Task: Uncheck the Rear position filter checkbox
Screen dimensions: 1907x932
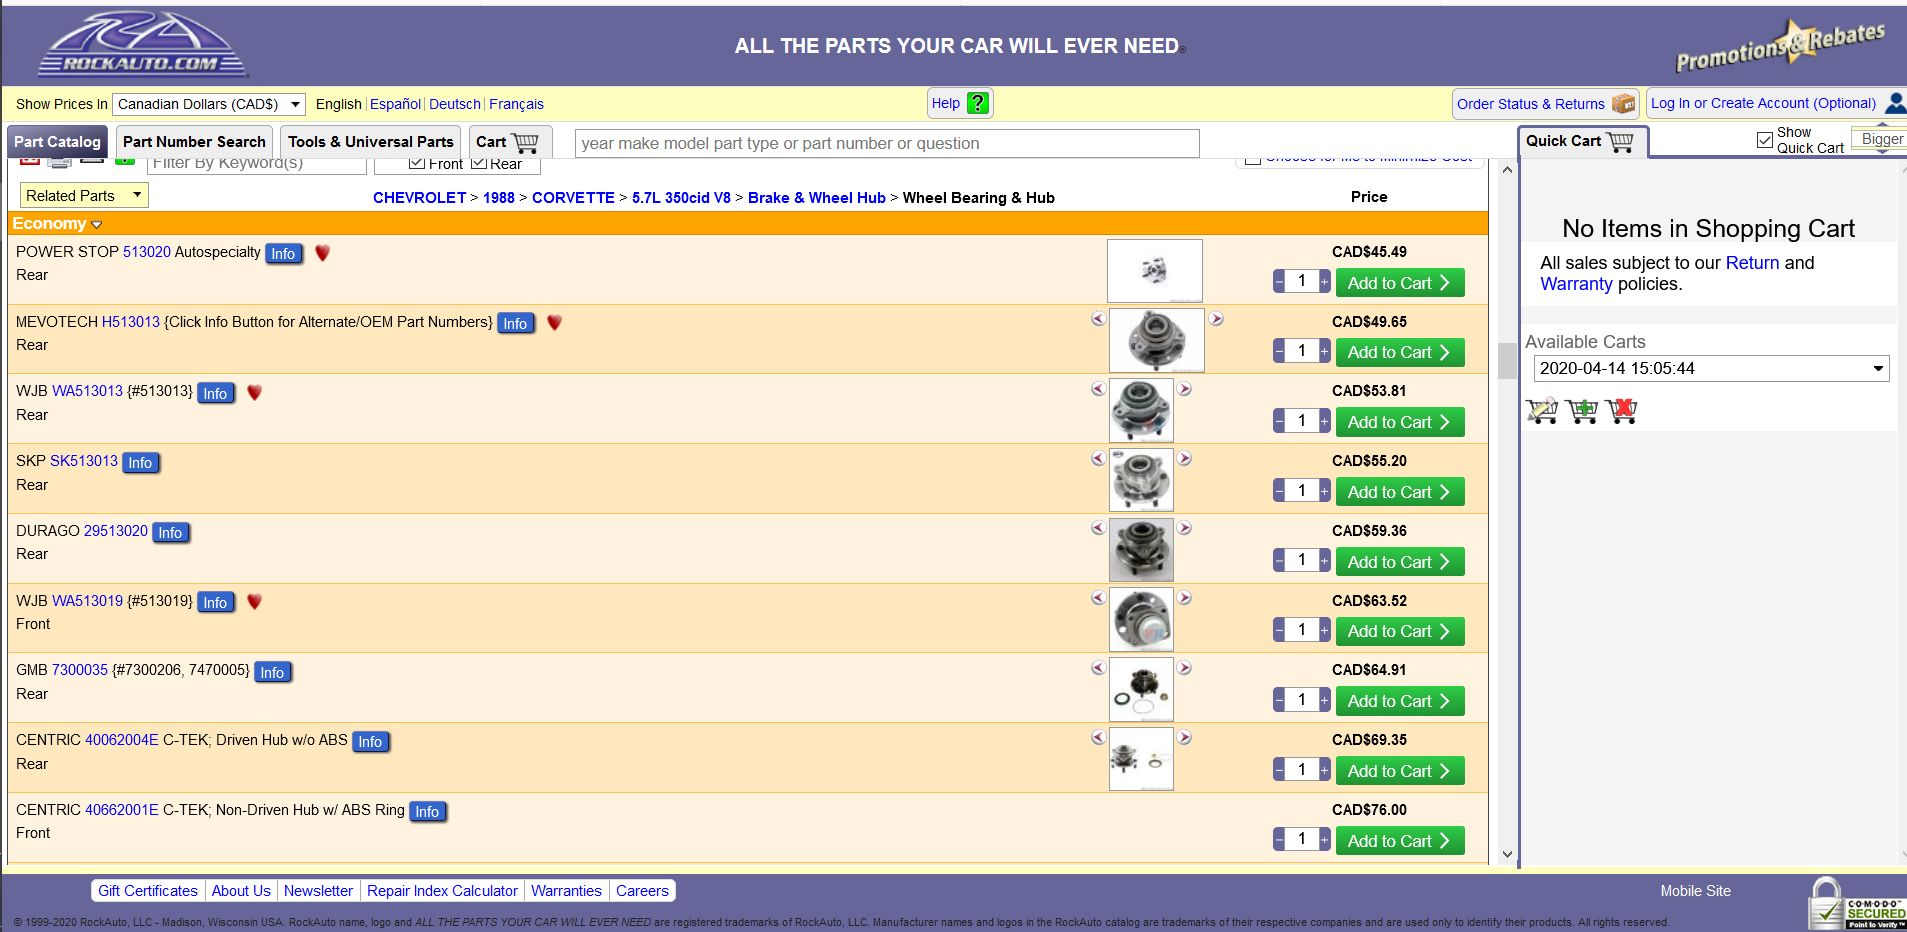Action: [x=479, y=163]
